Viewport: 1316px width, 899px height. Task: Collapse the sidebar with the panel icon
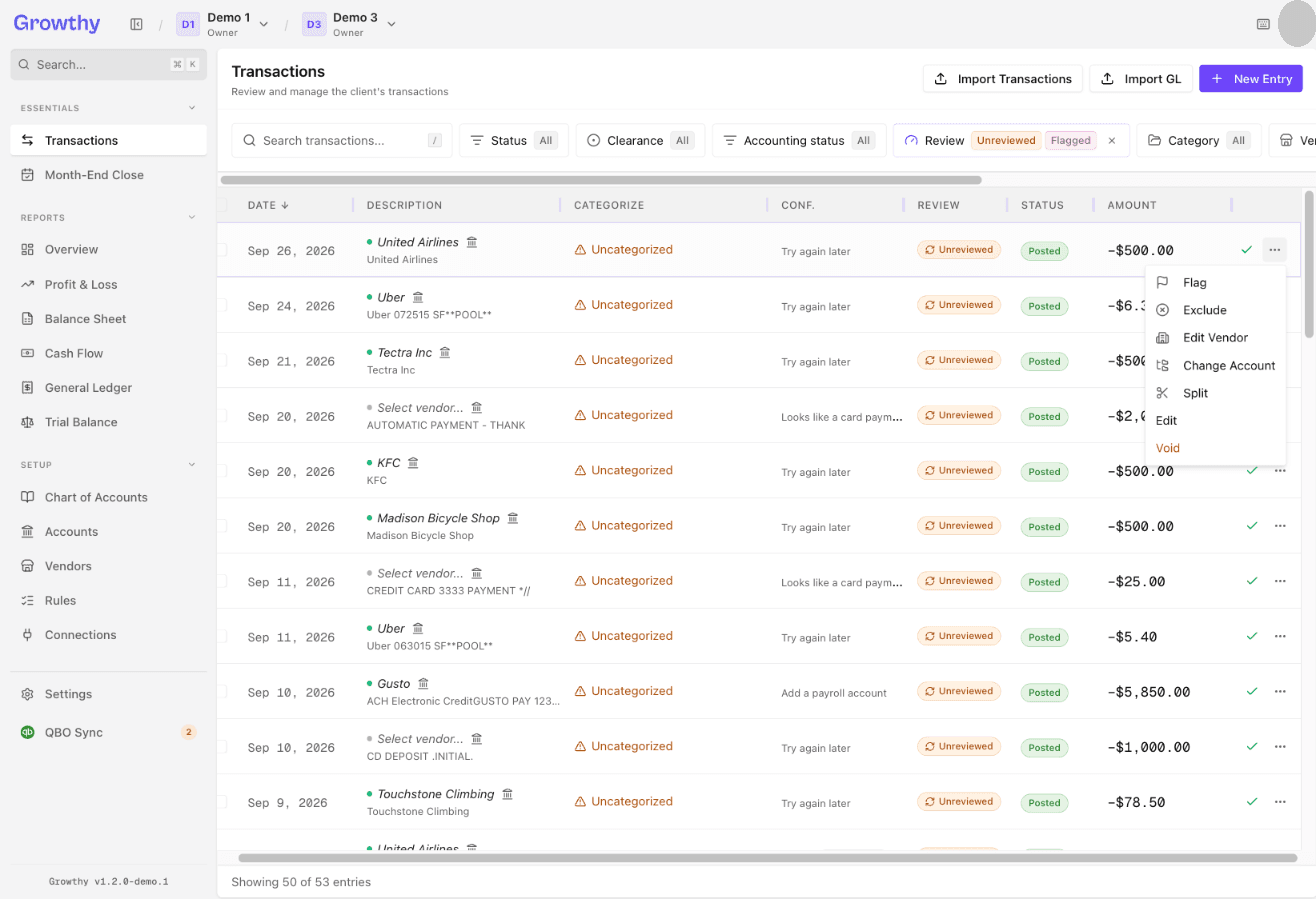136,24
